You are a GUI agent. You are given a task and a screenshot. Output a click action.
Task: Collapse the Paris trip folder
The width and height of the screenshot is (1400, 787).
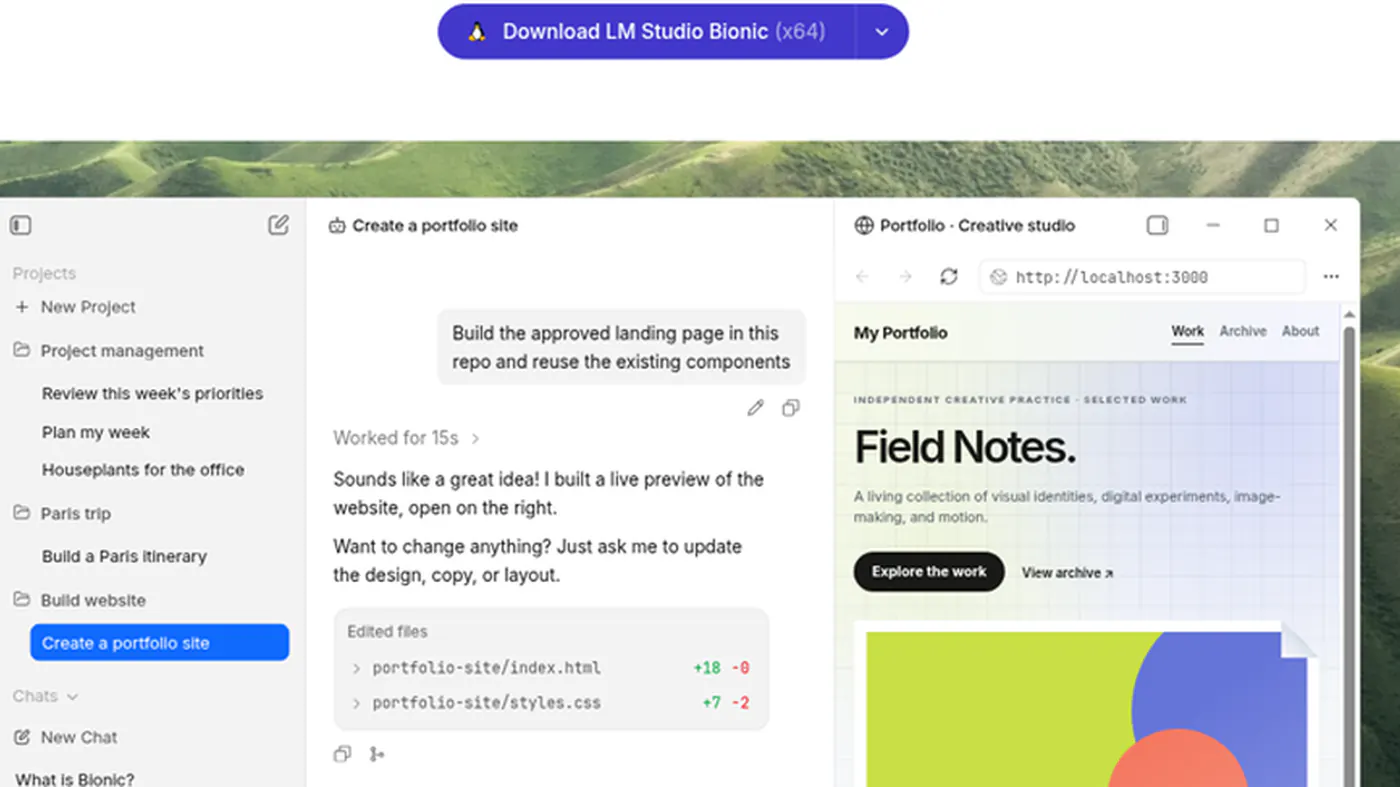[x=21, y=513]
